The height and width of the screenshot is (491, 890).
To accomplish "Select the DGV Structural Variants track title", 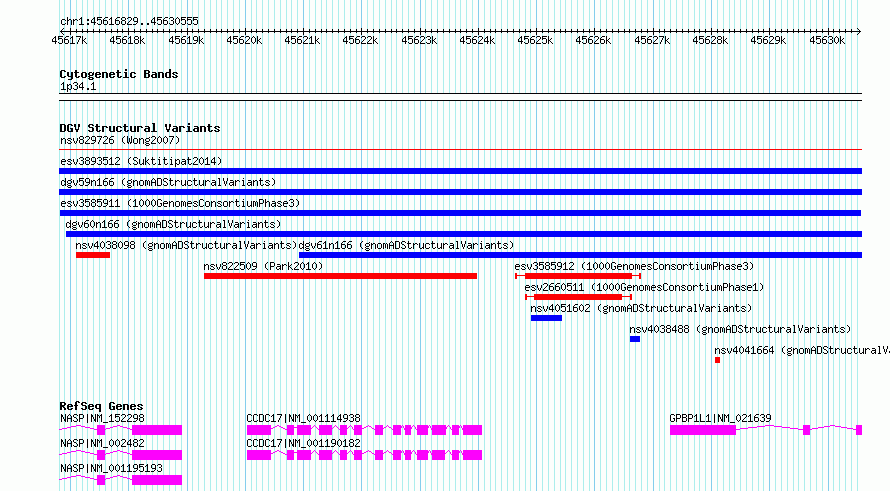I will coord(140,128).
